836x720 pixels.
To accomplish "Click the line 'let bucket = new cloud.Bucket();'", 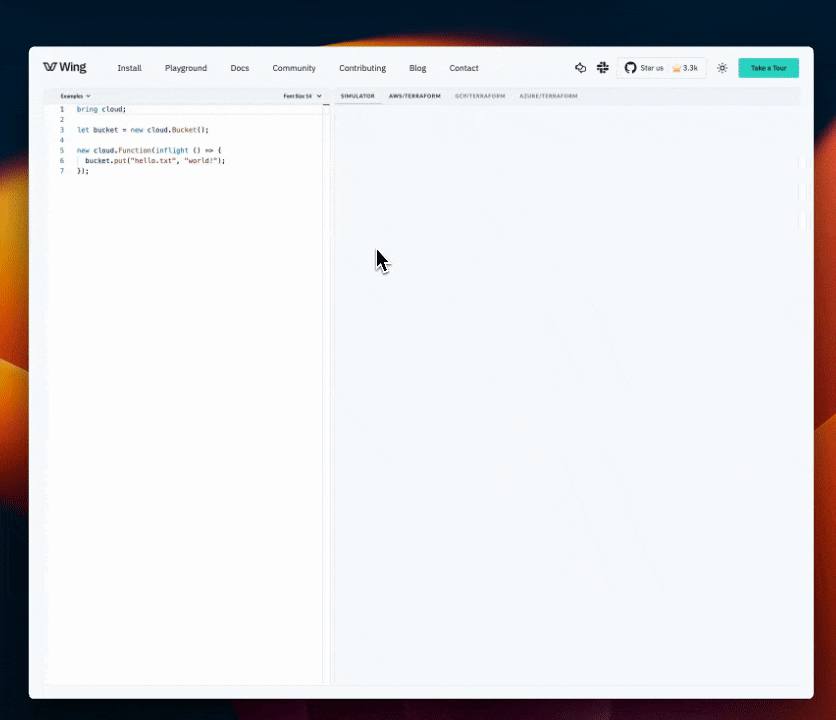I will tap(143, 130).
